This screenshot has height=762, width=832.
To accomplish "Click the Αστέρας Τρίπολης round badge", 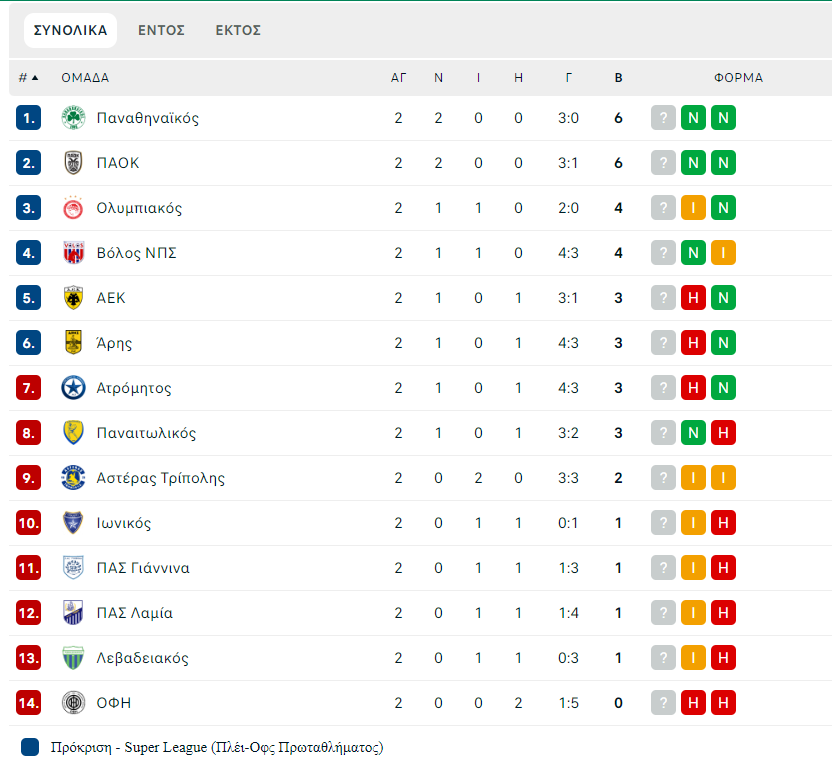I will pos(73,478).
